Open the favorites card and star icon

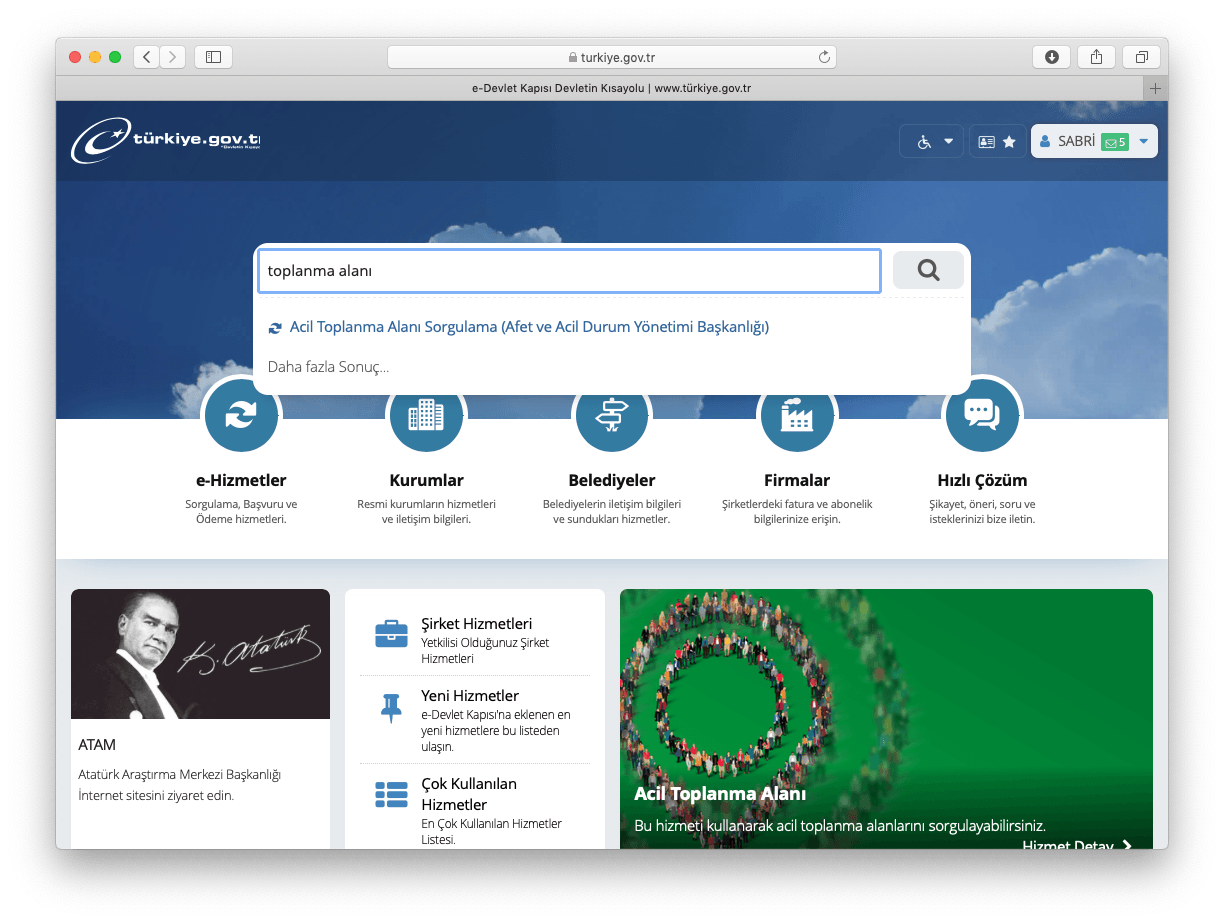coord(997,142)
